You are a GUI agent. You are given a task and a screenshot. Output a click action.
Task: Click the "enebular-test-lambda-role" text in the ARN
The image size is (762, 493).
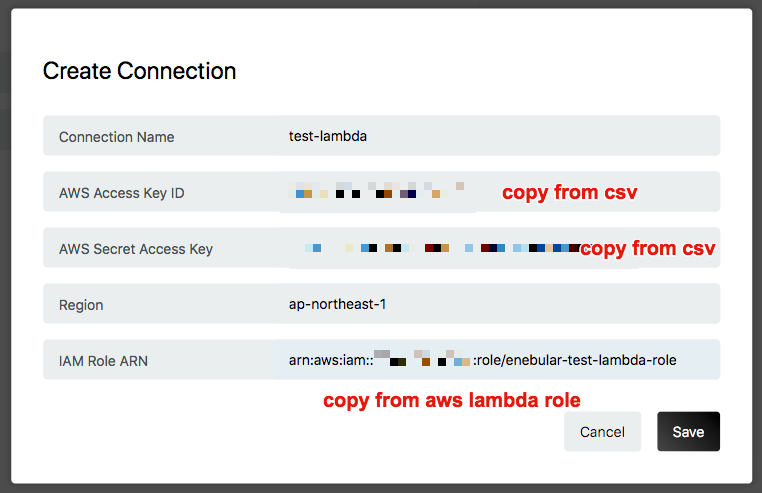(590, 360)
